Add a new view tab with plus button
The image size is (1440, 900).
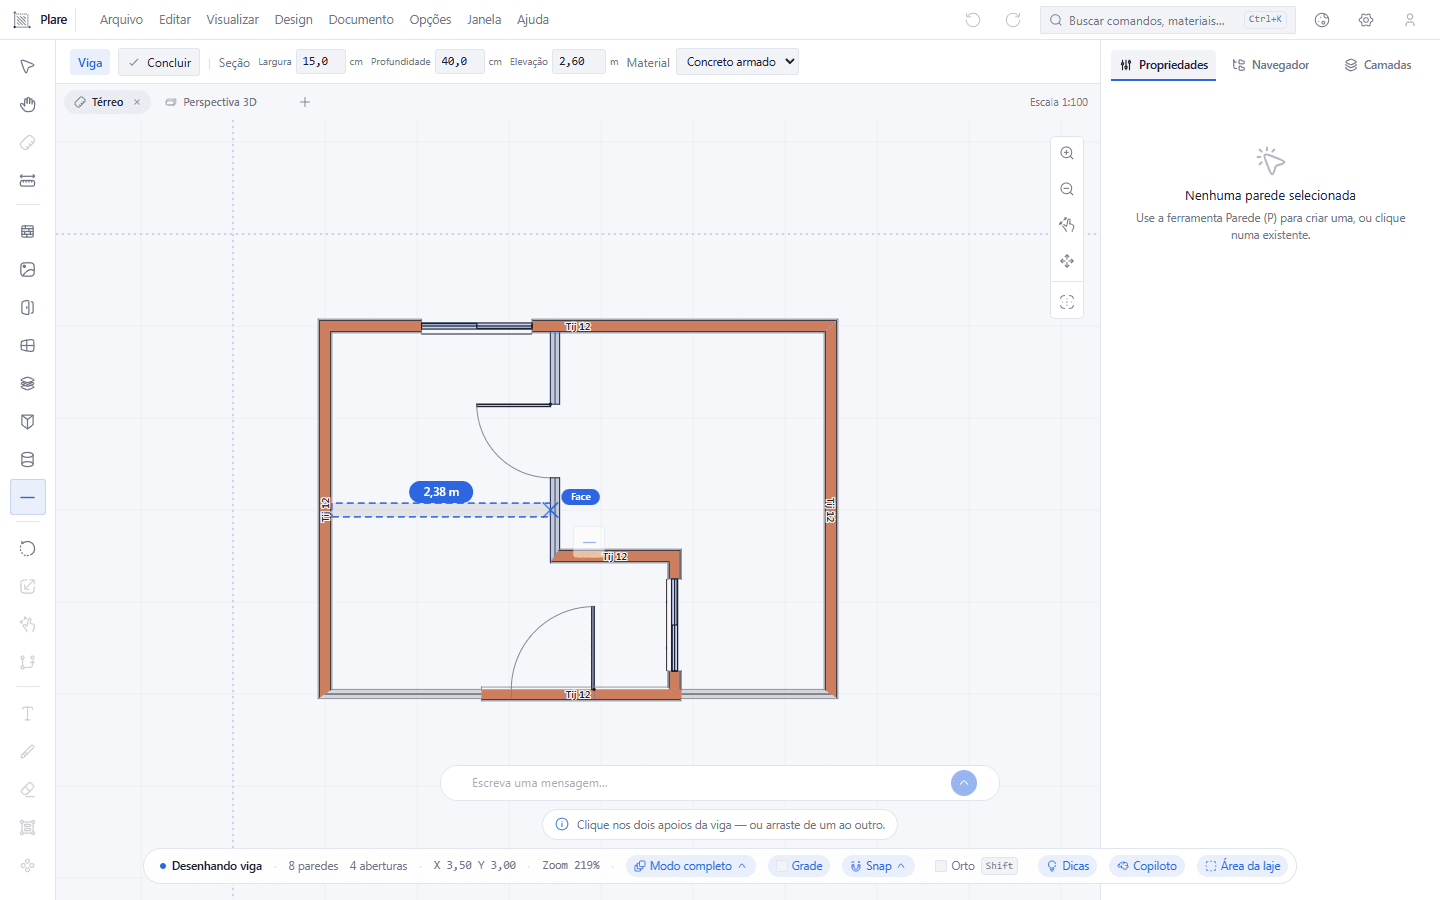coord(305,102)
